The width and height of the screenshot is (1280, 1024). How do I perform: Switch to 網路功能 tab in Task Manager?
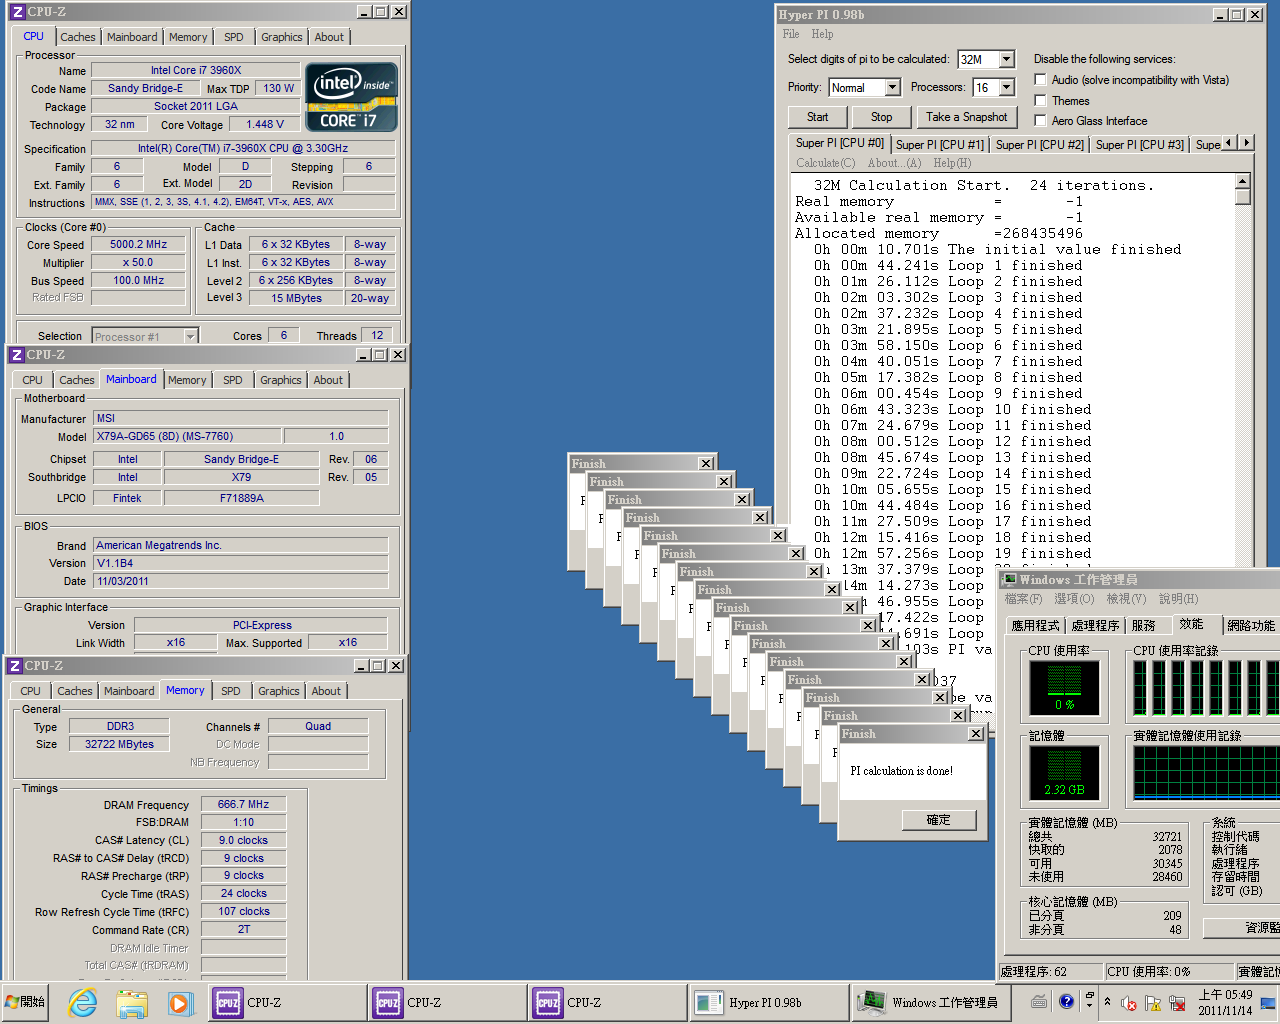pos(1251,626)
